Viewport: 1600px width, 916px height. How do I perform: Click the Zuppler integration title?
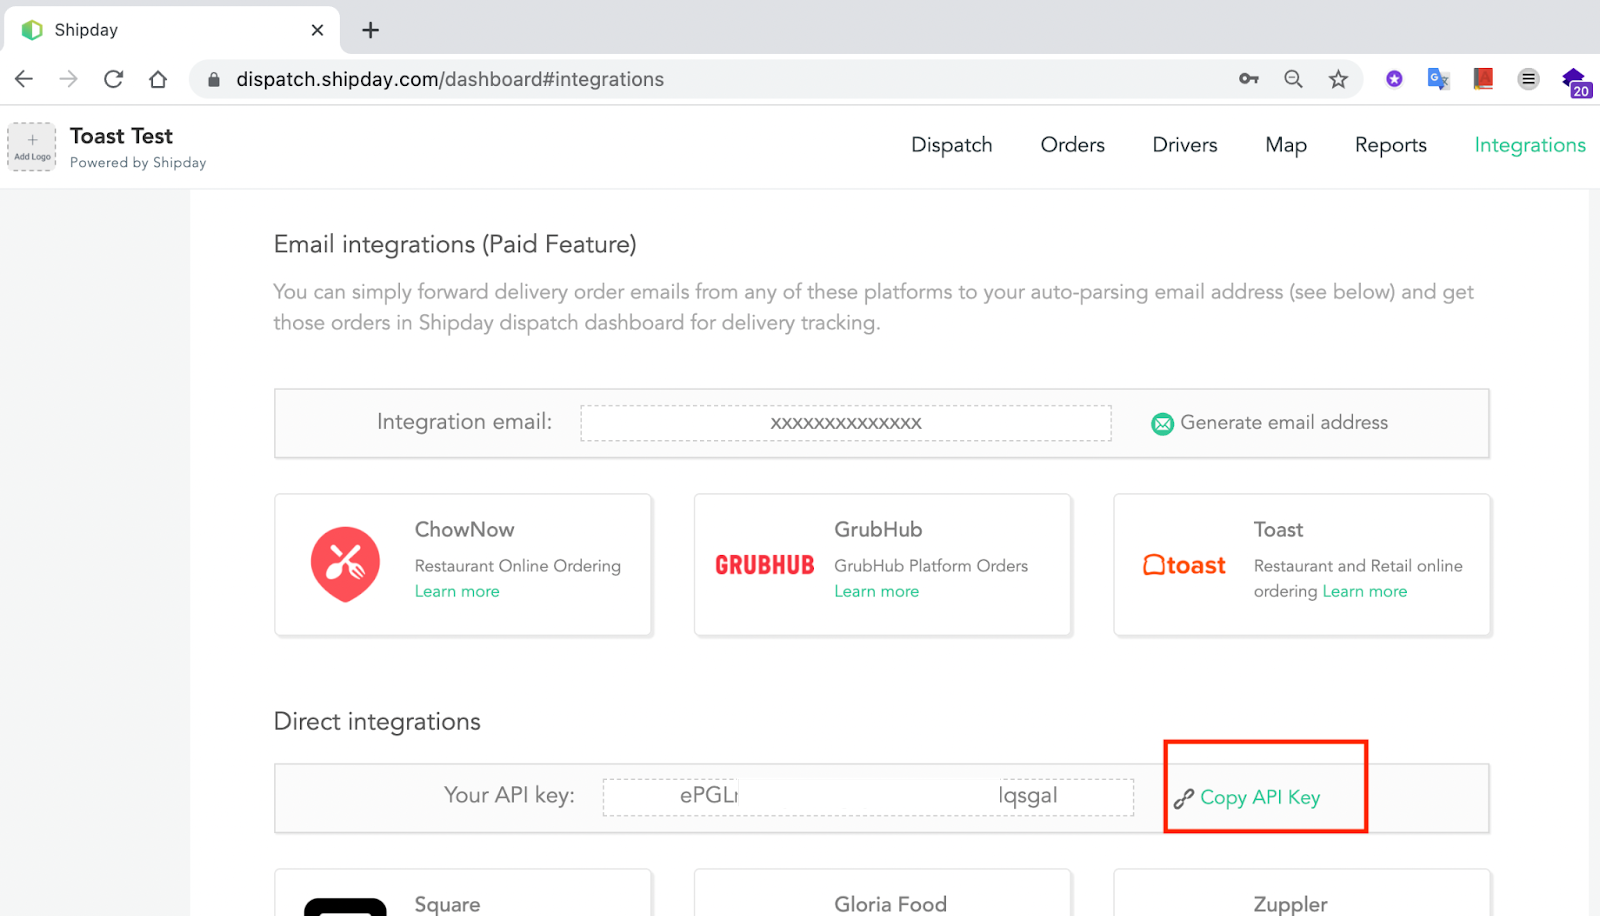pos(1290,904)
